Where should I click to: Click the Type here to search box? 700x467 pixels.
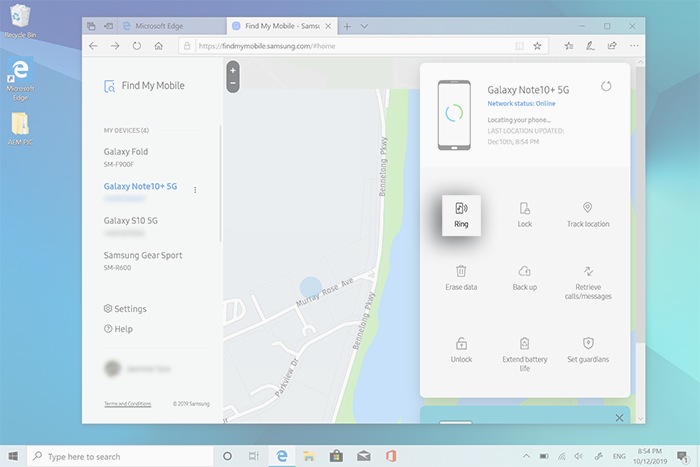point(121,456)
